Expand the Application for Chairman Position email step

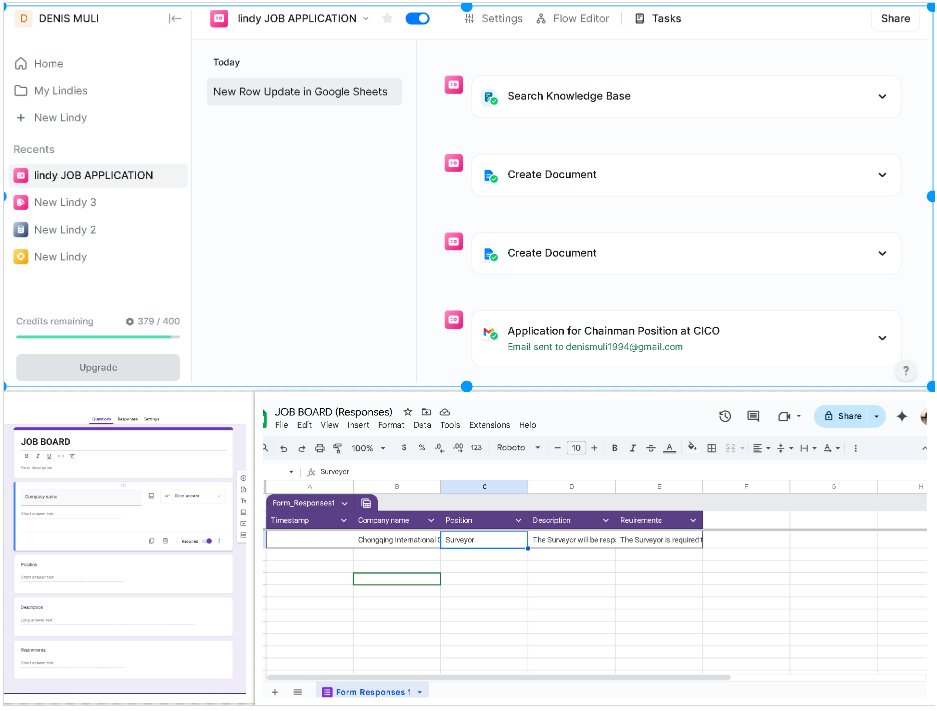point(882,338)
